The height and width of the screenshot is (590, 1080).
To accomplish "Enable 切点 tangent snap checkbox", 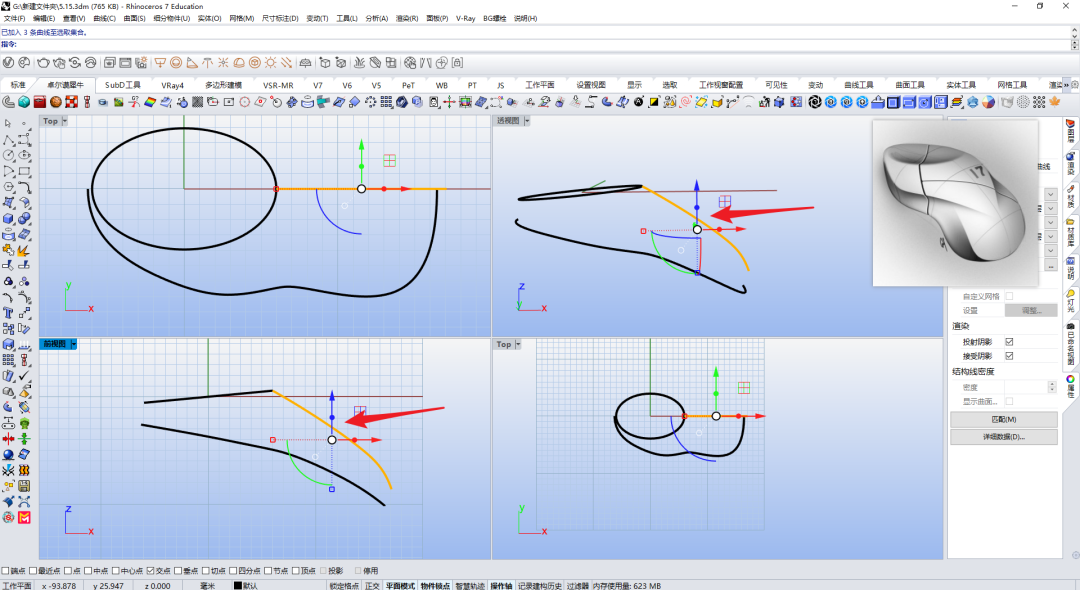I will tap(205, 571).
